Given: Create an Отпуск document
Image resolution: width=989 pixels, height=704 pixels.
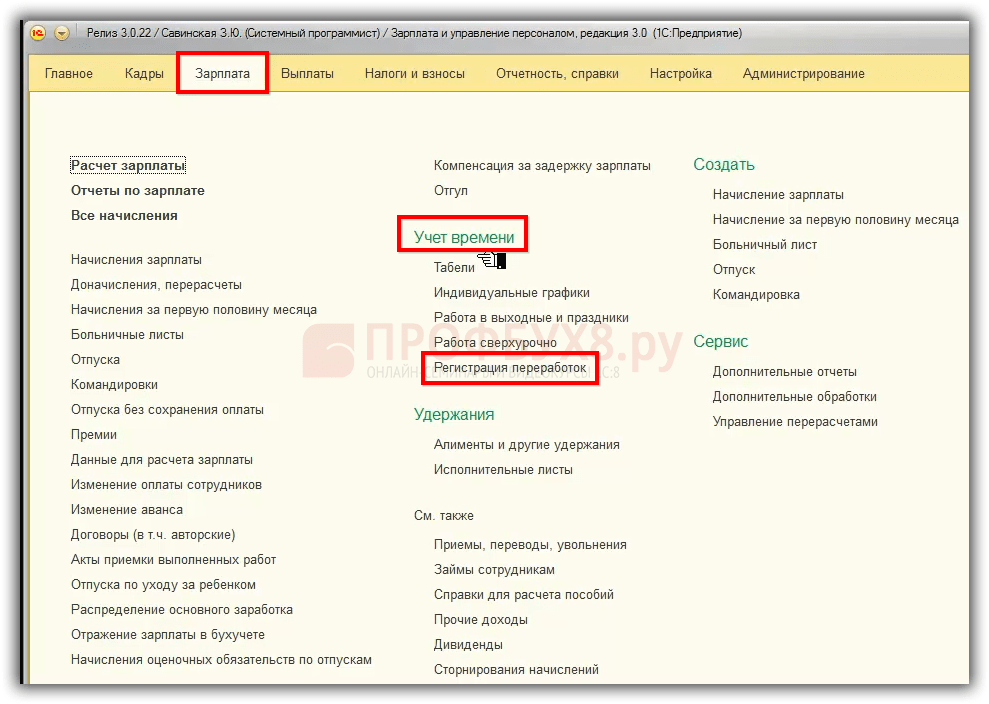Looking at the screenshot, I should coord(734,270).
